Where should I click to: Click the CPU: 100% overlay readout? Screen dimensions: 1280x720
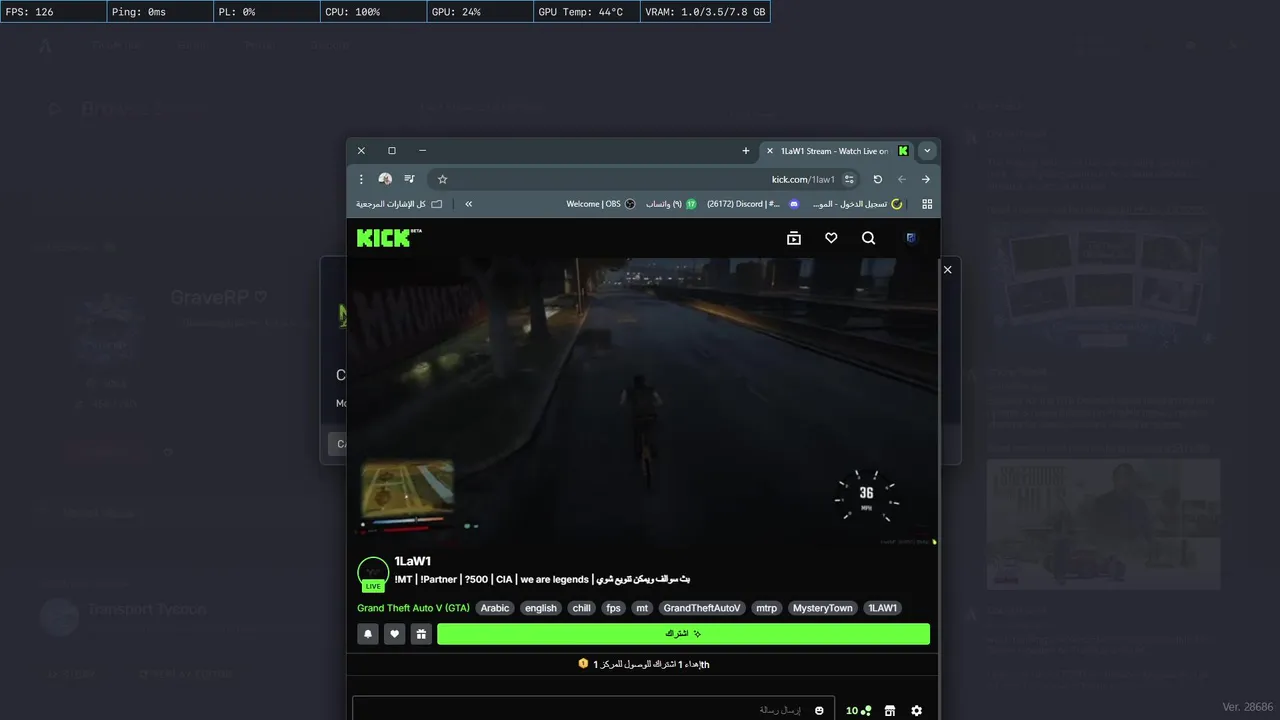tap(373, 12)
